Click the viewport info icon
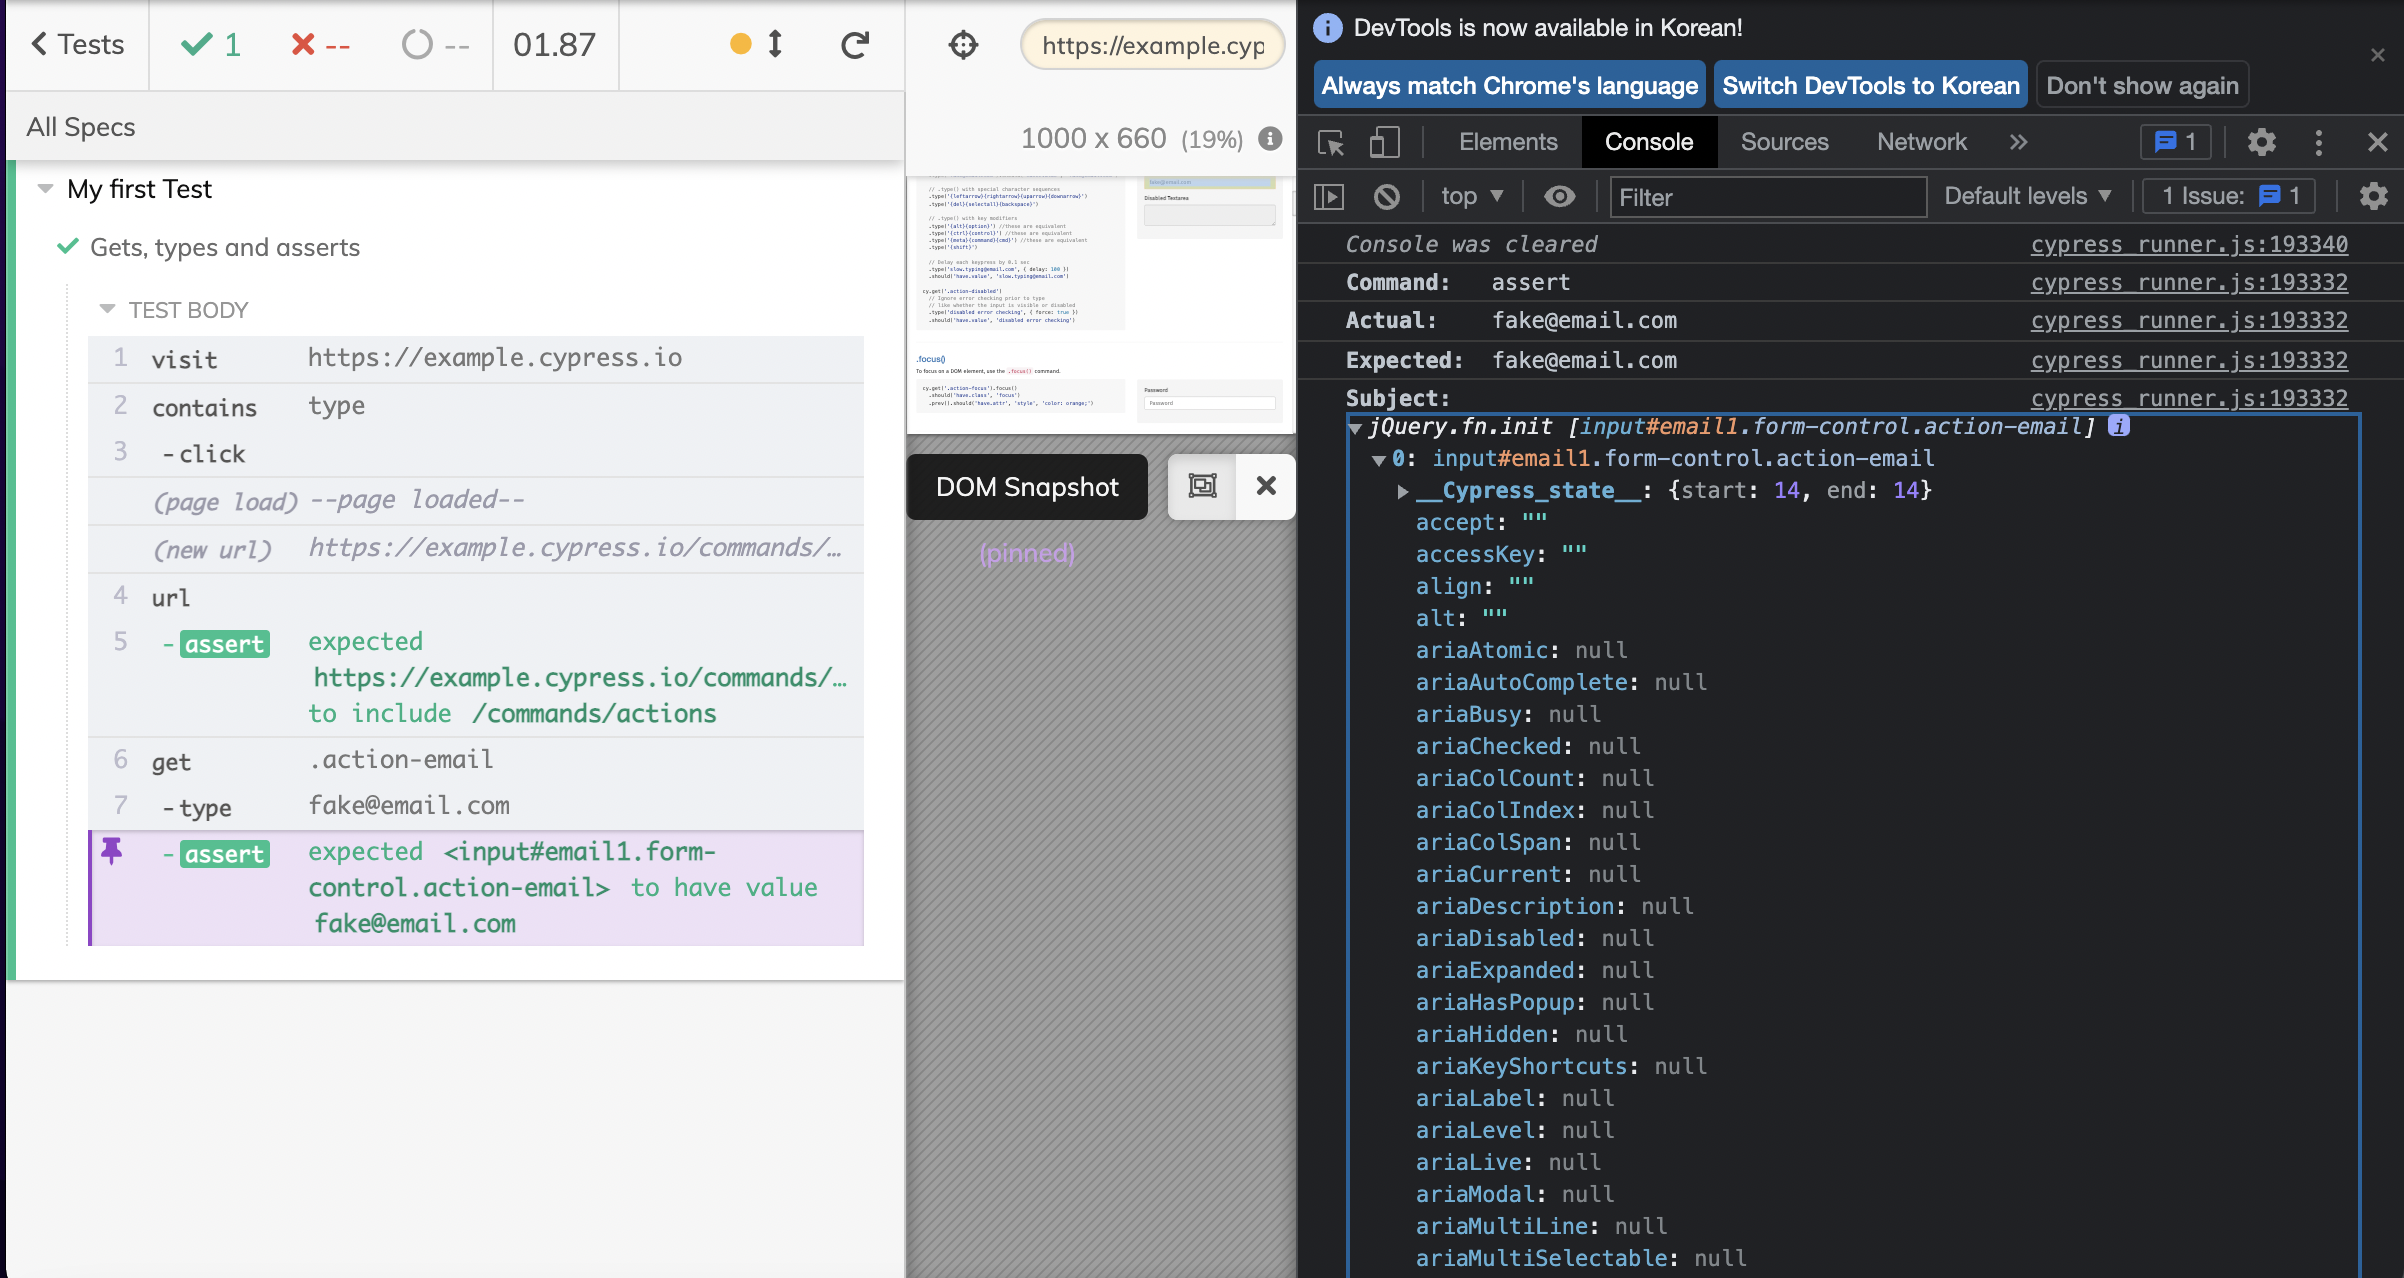This screenshot has width=2404, height=1278. coord(1270,139)
